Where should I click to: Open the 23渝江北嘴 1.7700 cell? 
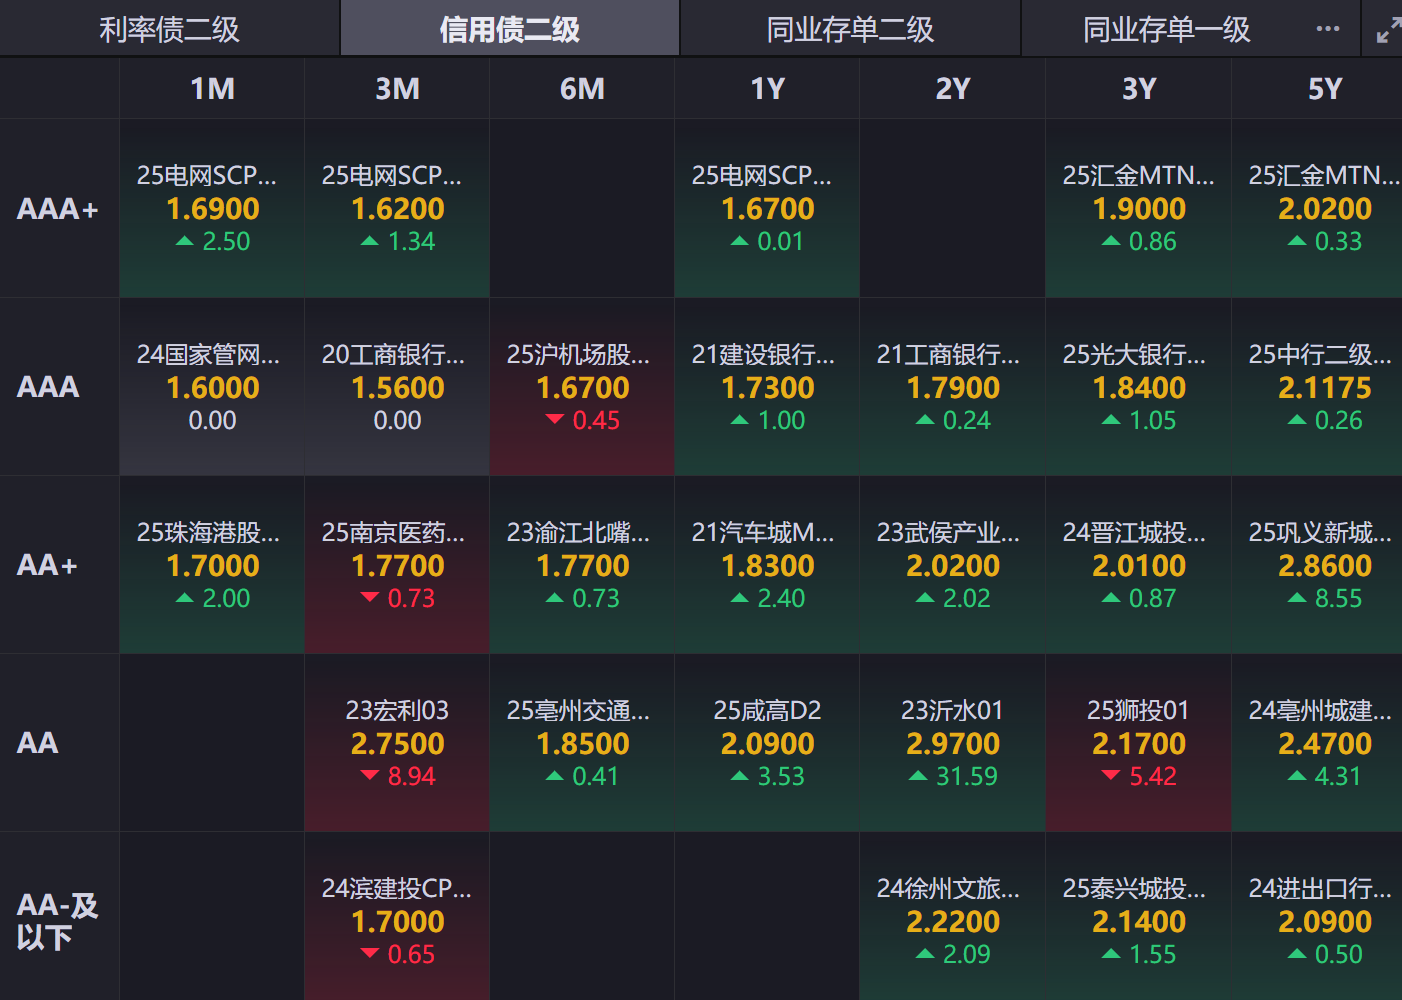582,565
